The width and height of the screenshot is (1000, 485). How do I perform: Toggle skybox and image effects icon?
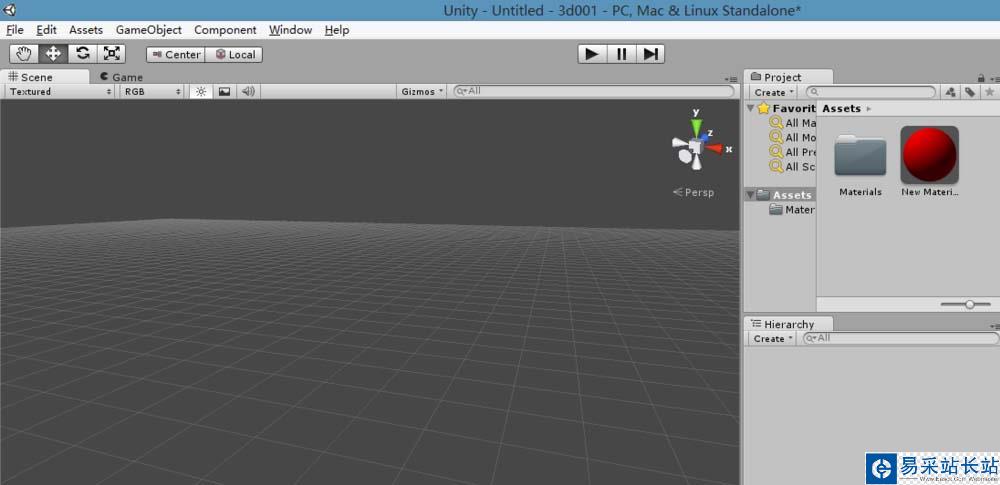point(224,91)
